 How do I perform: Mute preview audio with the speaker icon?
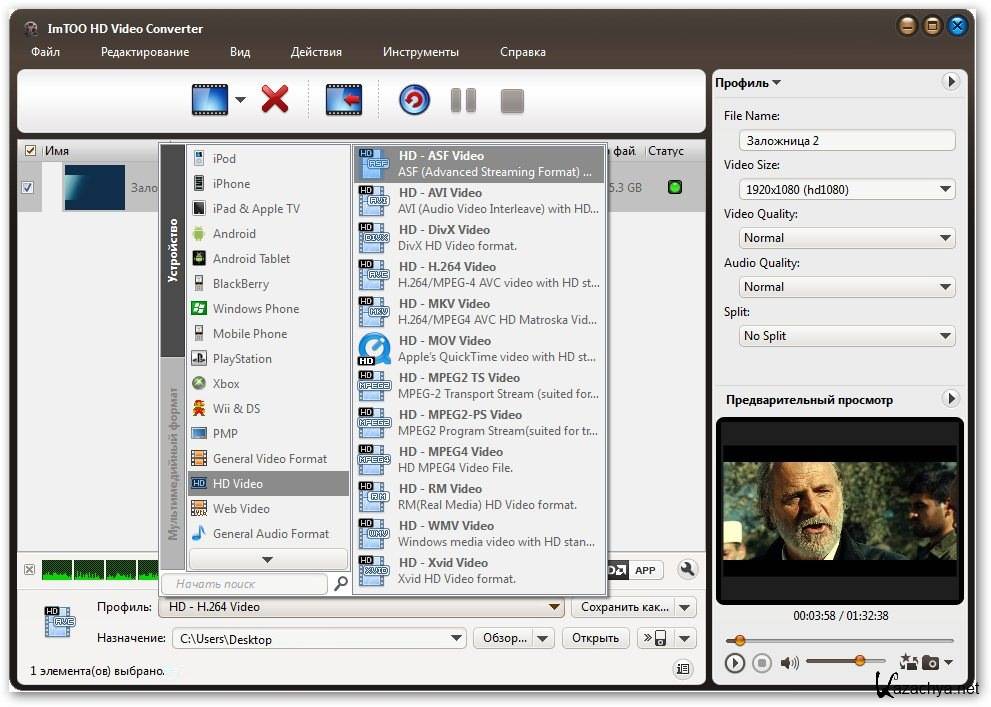[789, 662]
